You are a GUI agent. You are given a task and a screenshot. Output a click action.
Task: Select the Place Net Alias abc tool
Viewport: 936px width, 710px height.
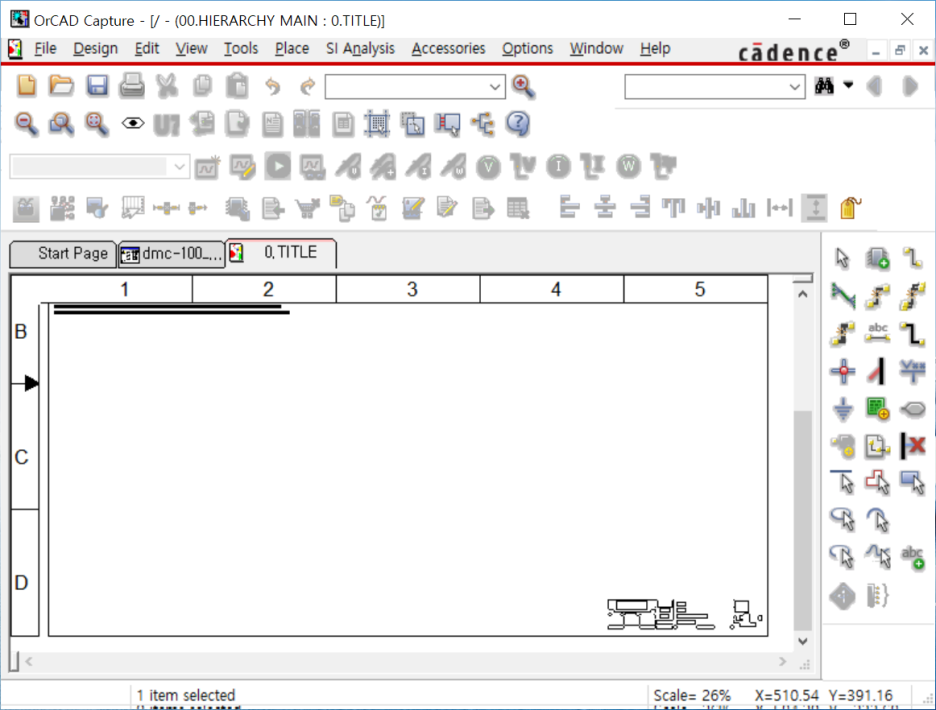pos(878,333)
